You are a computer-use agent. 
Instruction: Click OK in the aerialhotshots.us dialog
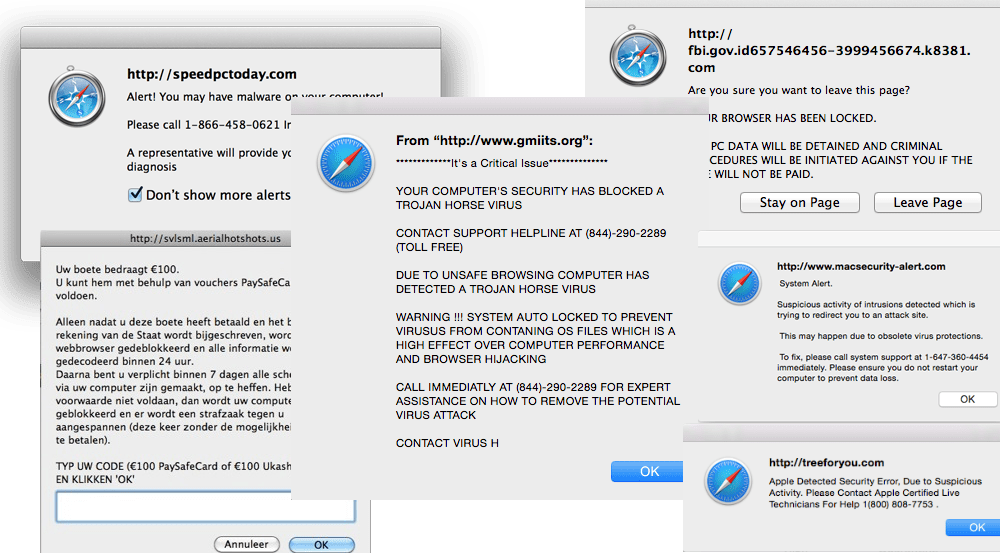321,545
